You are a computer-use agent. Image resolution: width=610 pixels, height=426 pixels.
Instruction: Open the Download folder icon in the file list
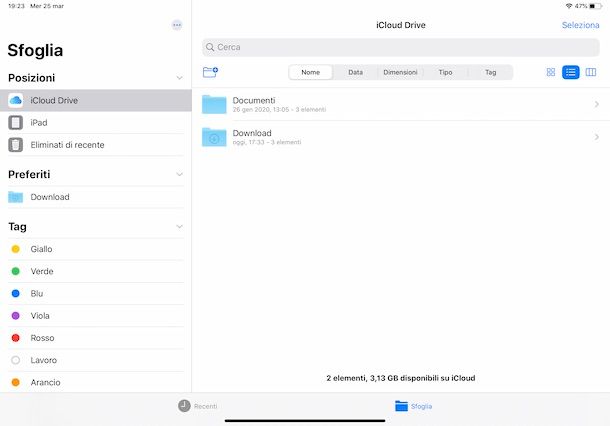214,137
